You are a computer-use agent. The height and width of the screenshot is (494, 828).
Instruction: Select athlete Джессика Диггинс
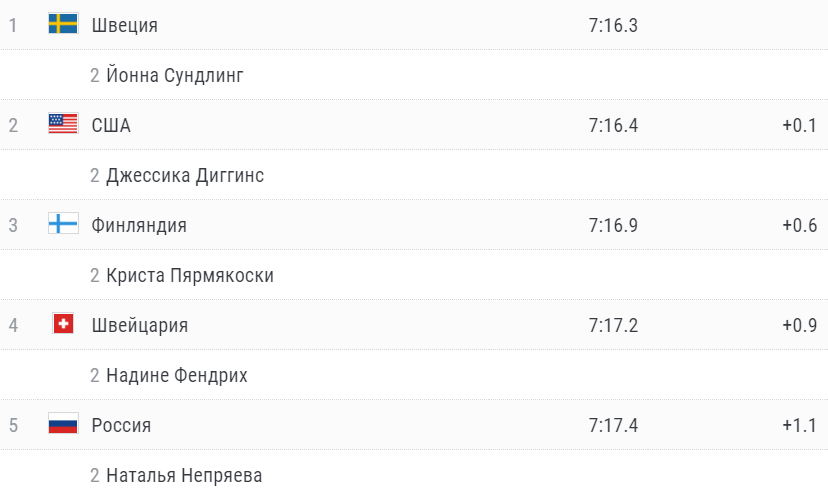point(185,175)
